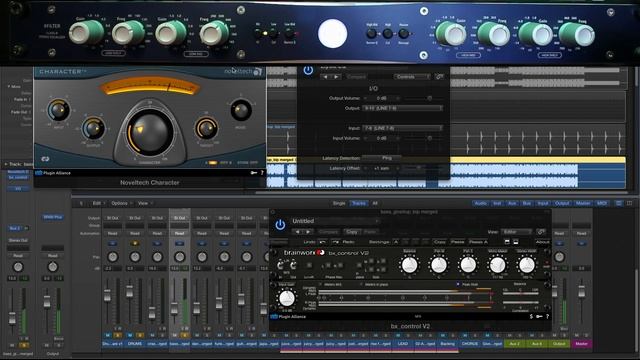Toggle the MIDI channel filter in the mixer
The image size is (640, 360).
[602, 203]
